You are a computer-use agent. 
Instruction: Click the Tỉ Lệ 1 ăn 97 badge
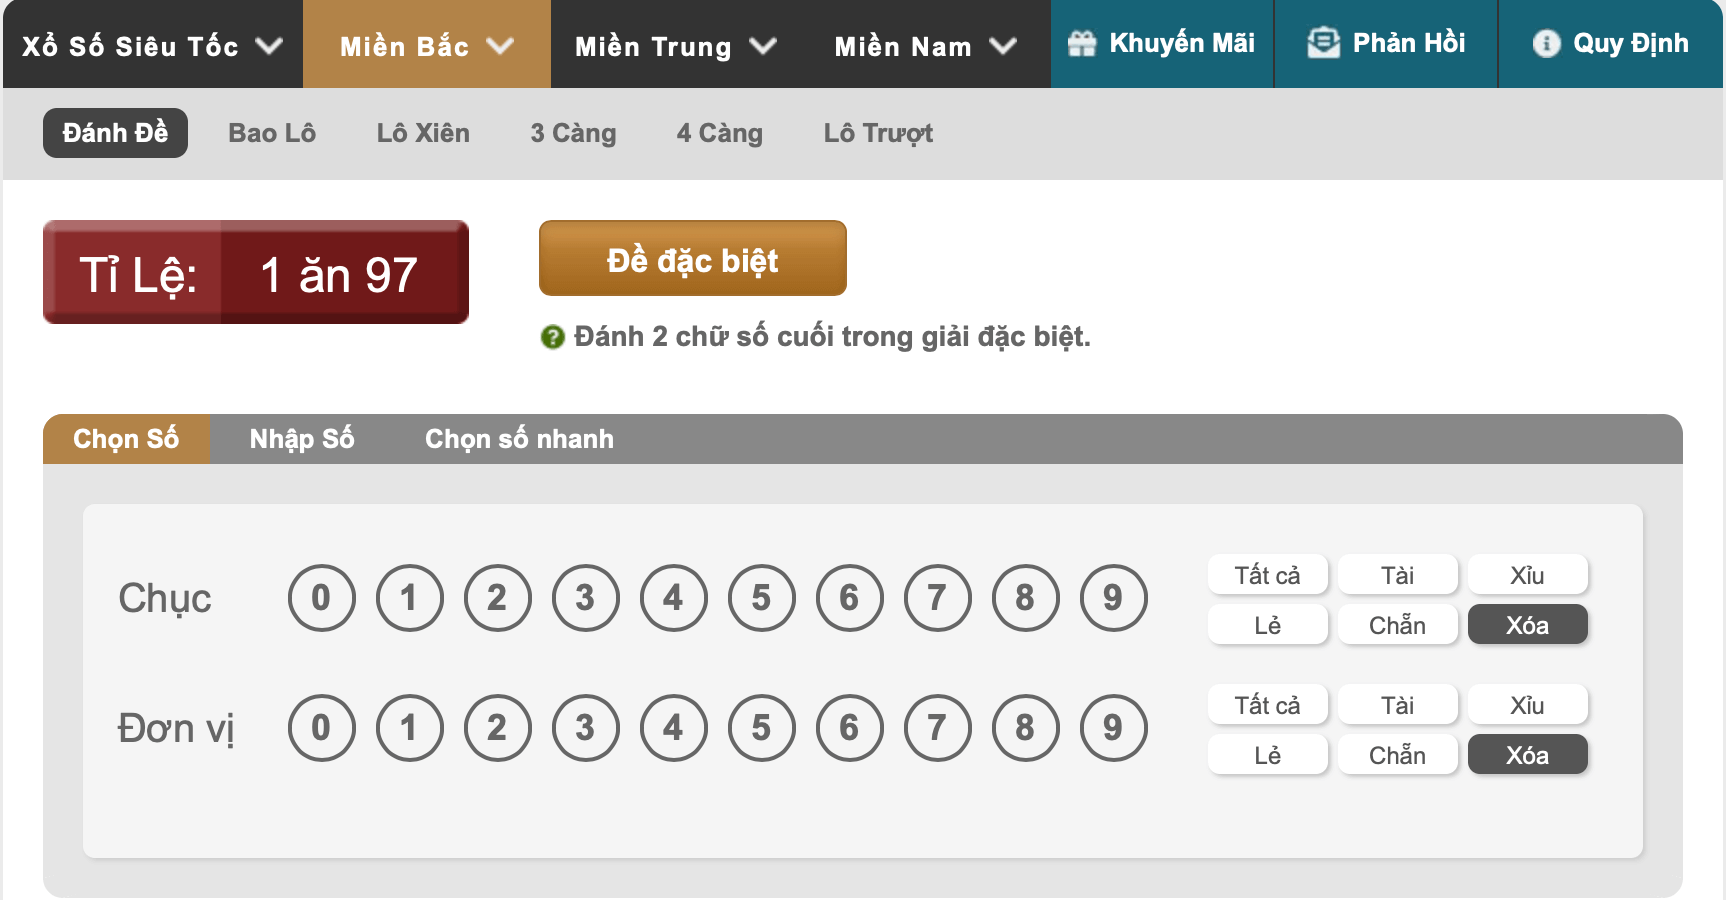(255, 271)
